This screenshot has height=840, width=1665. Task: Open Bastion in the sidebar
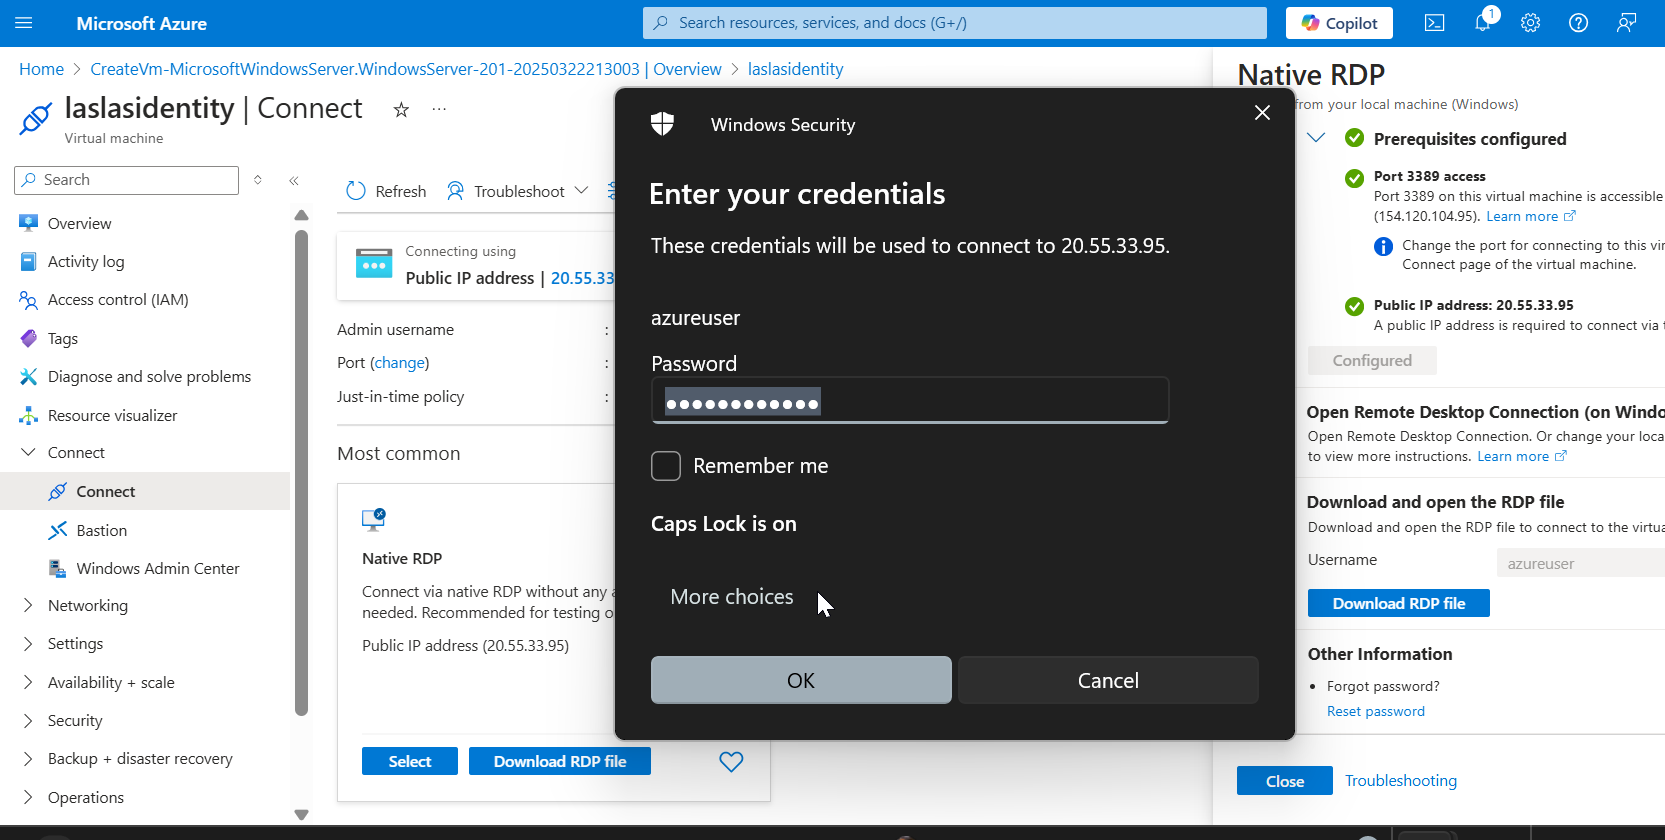click(101, 531)
